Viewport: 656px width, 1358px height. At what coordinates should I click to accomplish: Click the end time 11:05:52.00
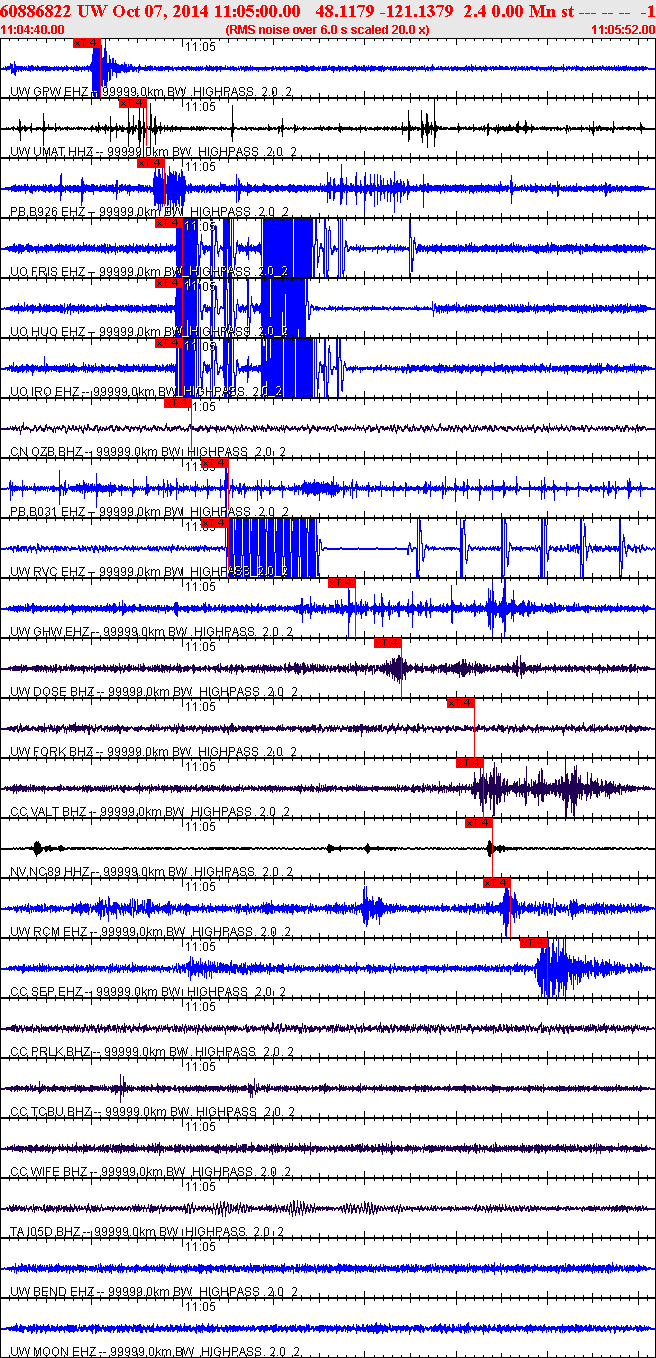622,30
